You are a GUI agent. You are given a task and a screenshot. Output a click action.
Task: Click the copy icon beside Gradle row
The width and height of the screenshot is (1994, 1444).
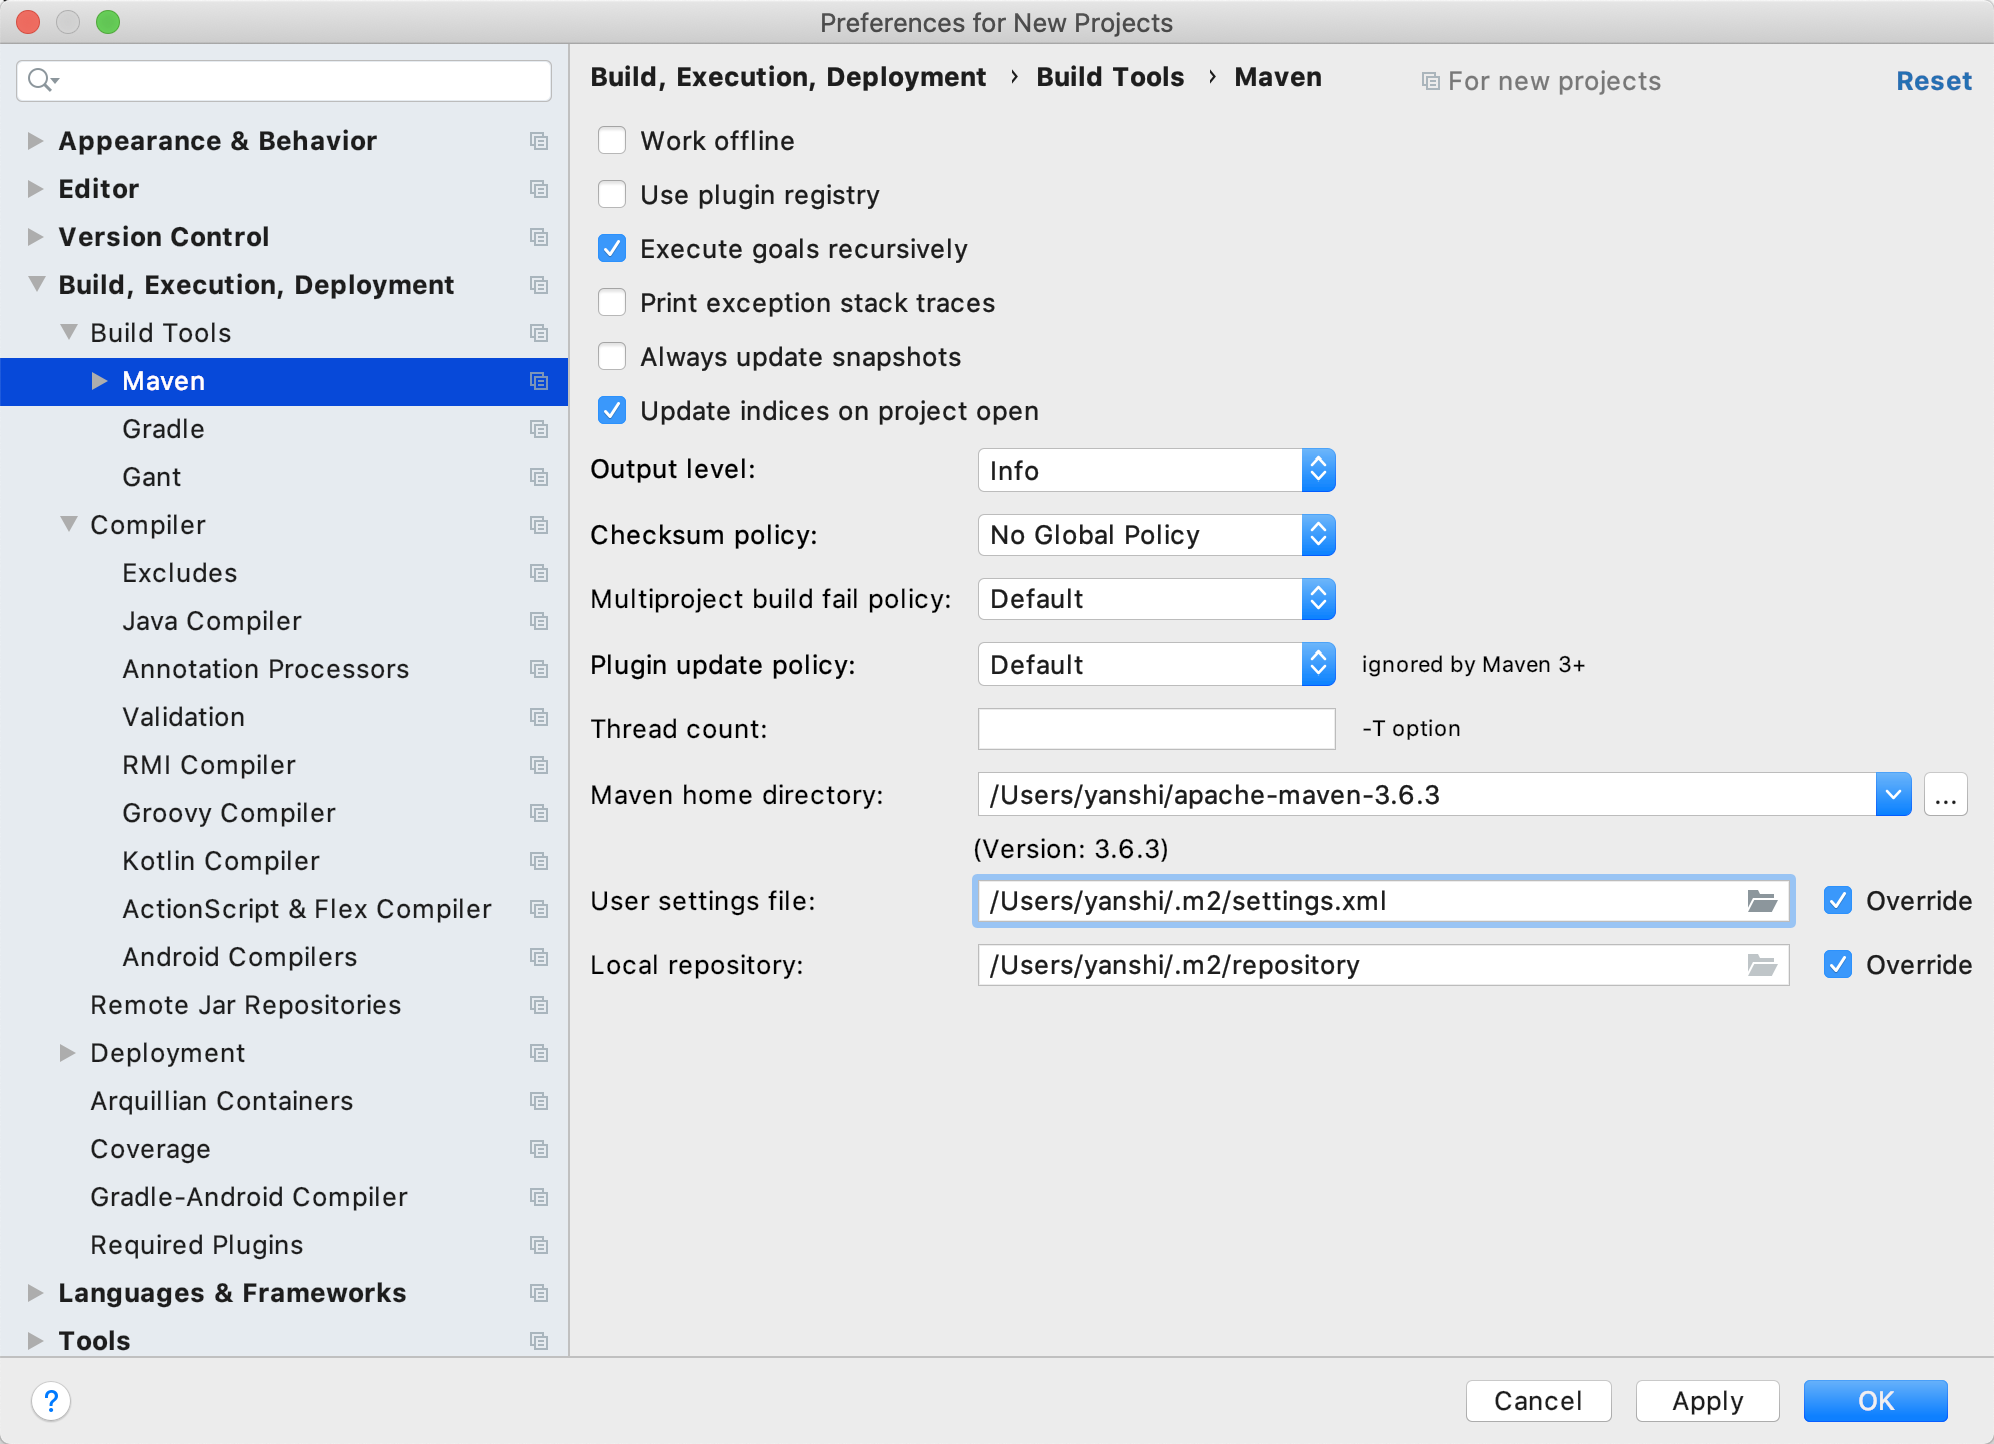point(539,429)
